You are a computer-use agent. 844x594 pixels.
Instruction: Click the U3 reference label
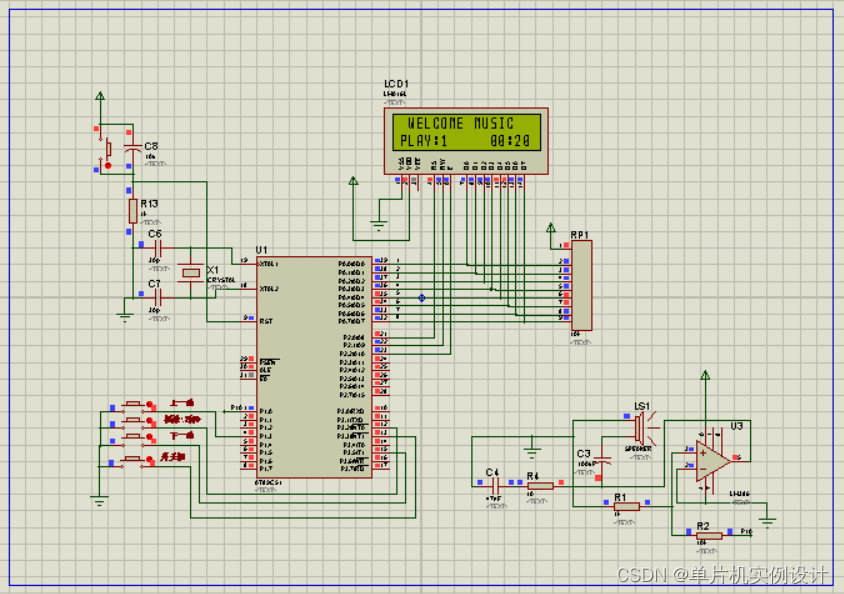coord(737,426)
